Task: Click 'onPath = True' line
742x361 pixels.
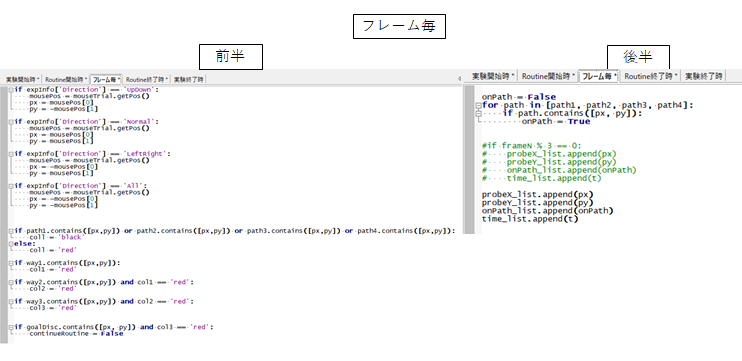Action: (556, 122)
